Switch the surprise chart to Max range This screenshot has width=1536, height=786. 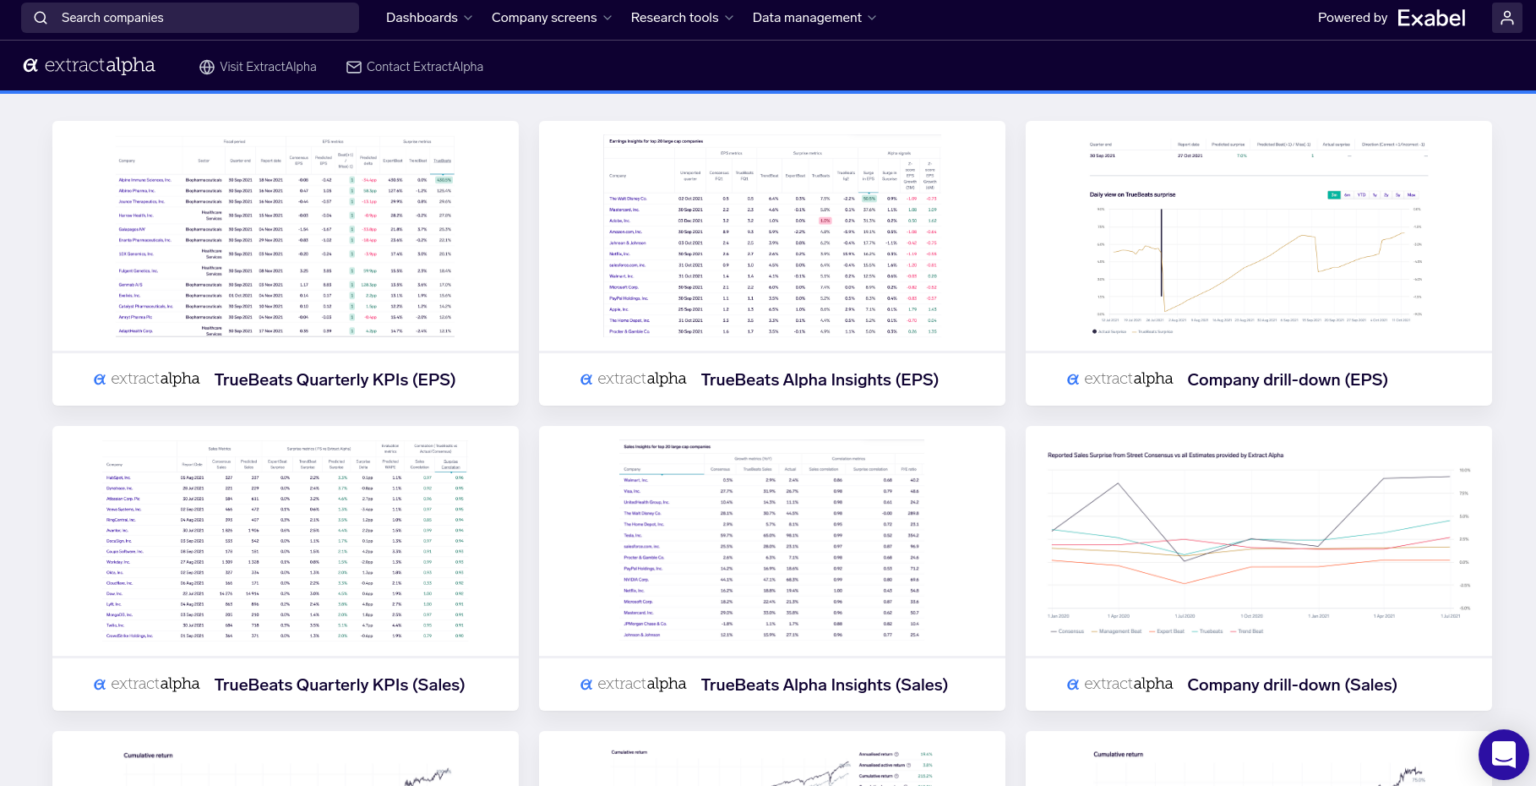1412,195
